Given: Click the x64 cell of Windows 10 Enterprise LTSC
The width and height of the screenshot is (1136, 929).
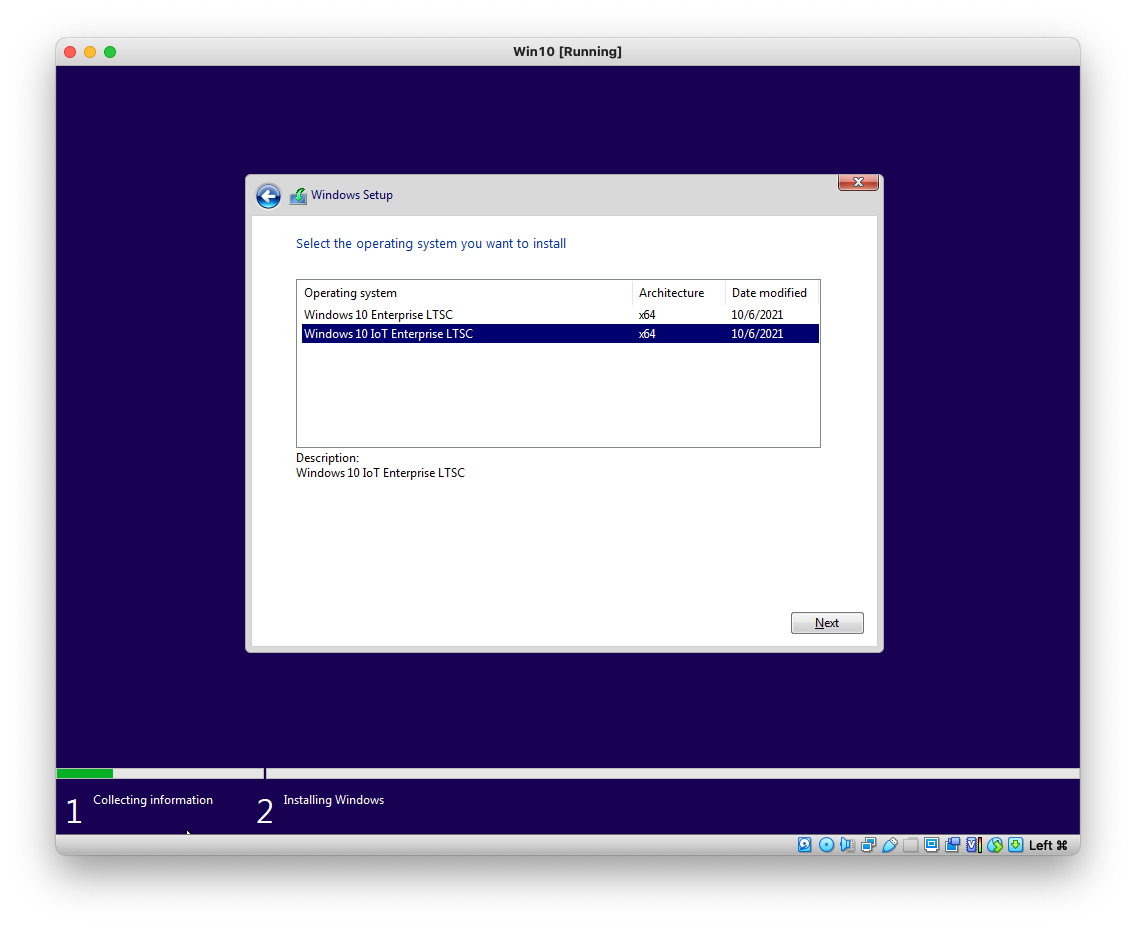Looking at the screenshot, I should point(647,314).
